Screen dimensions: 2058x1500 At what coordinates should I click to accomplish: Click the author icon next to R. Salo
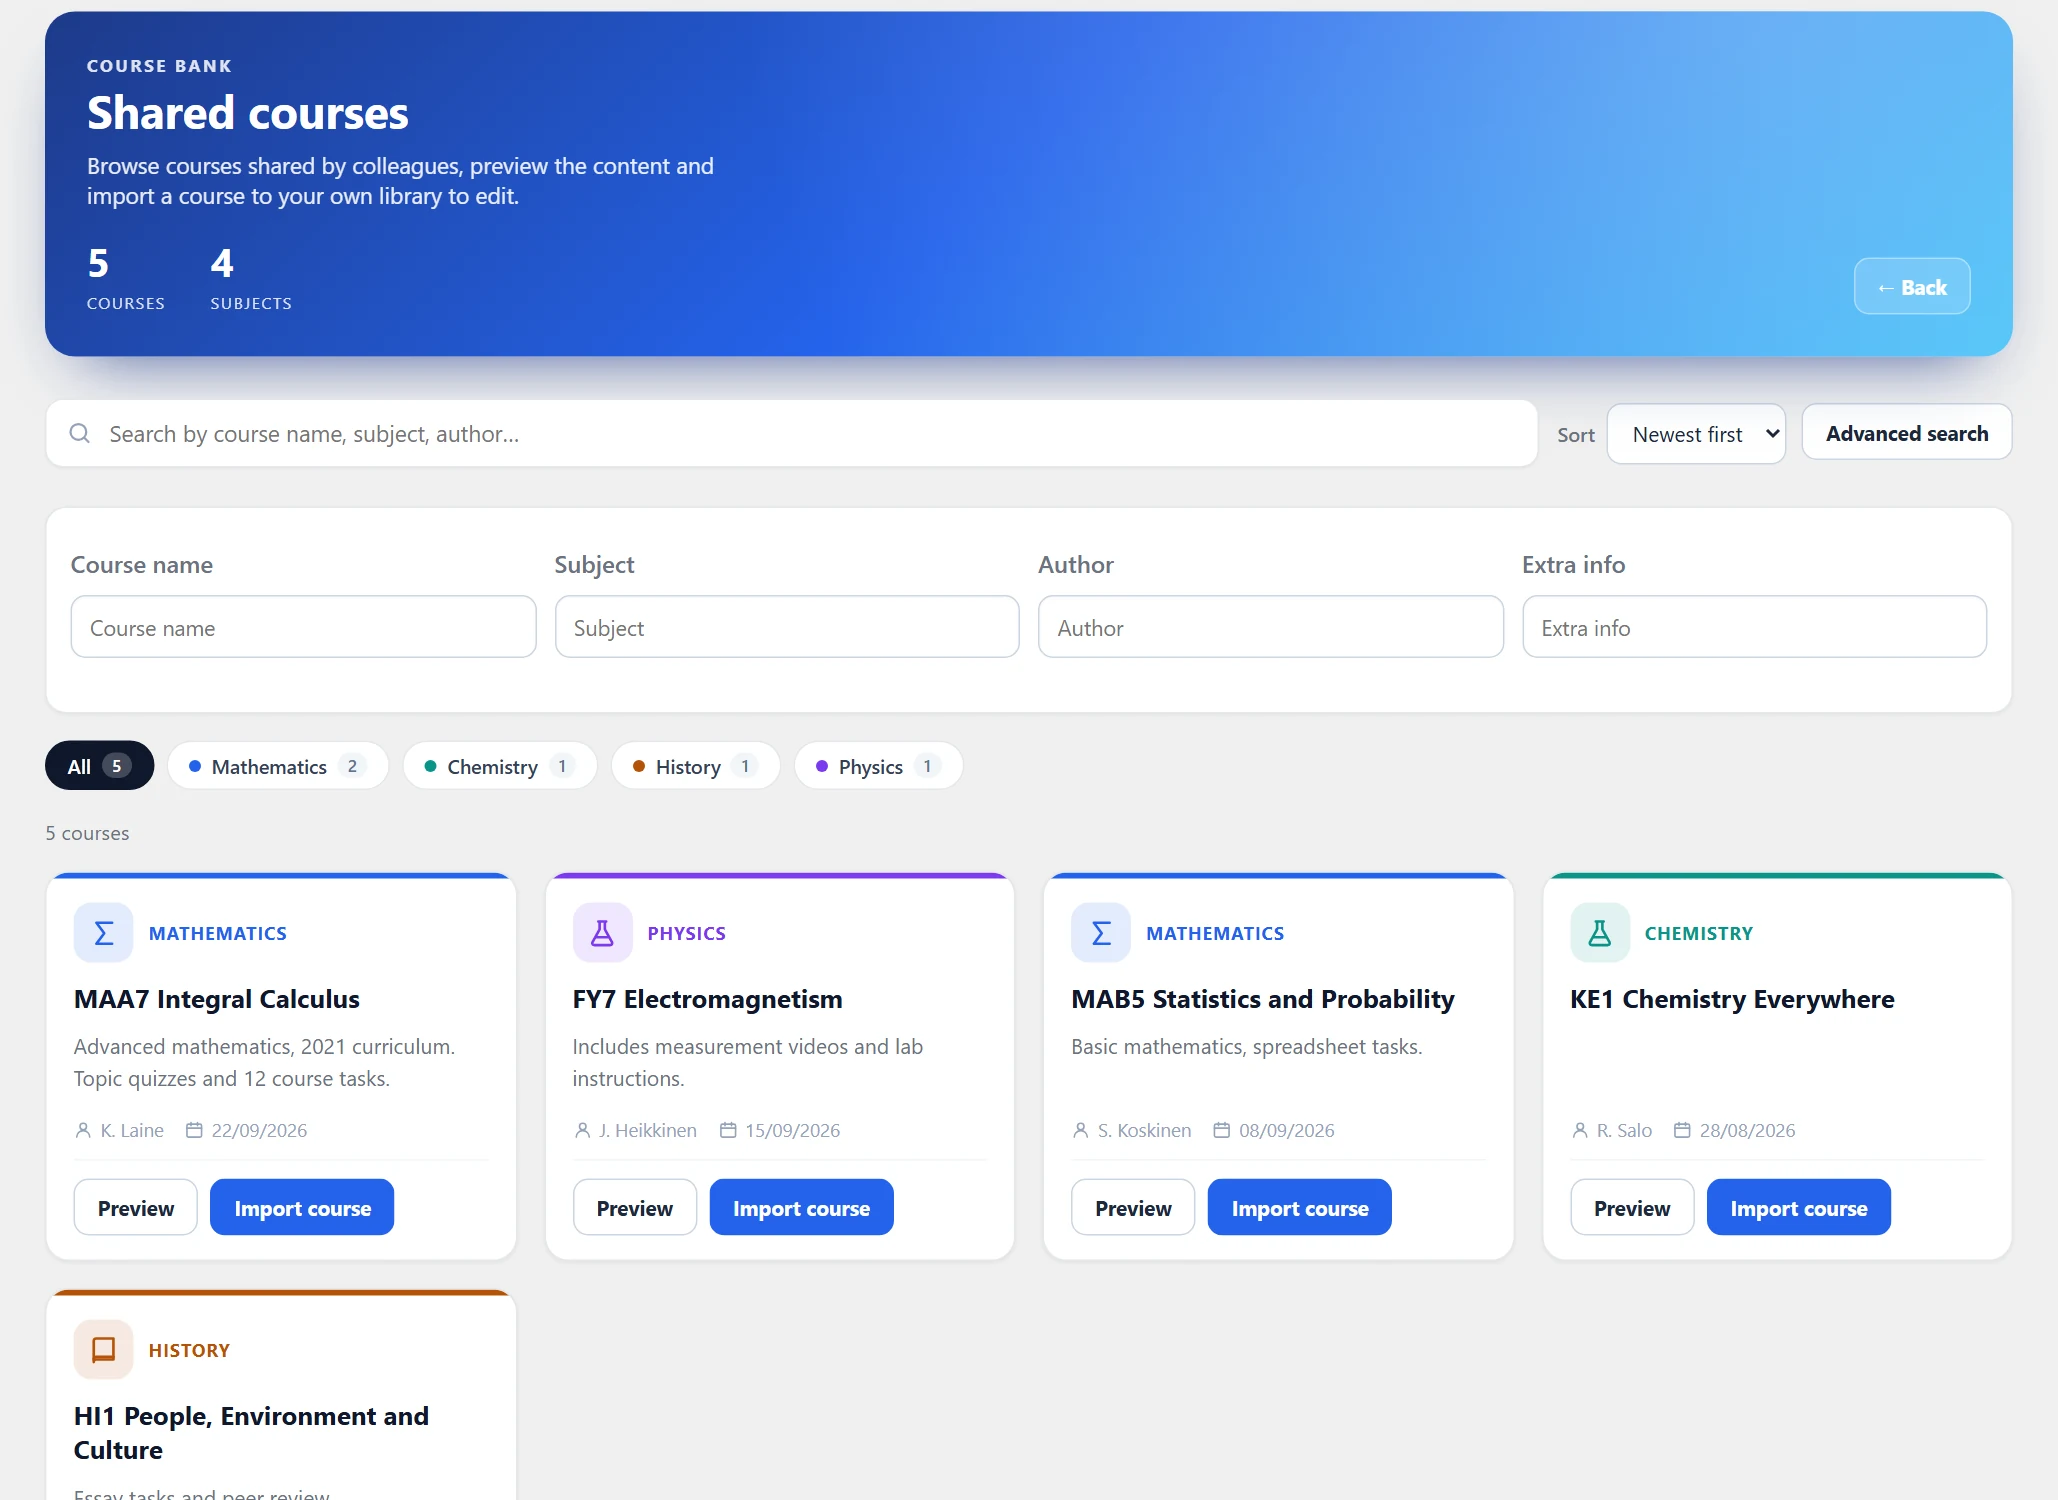(1579, 1130)
